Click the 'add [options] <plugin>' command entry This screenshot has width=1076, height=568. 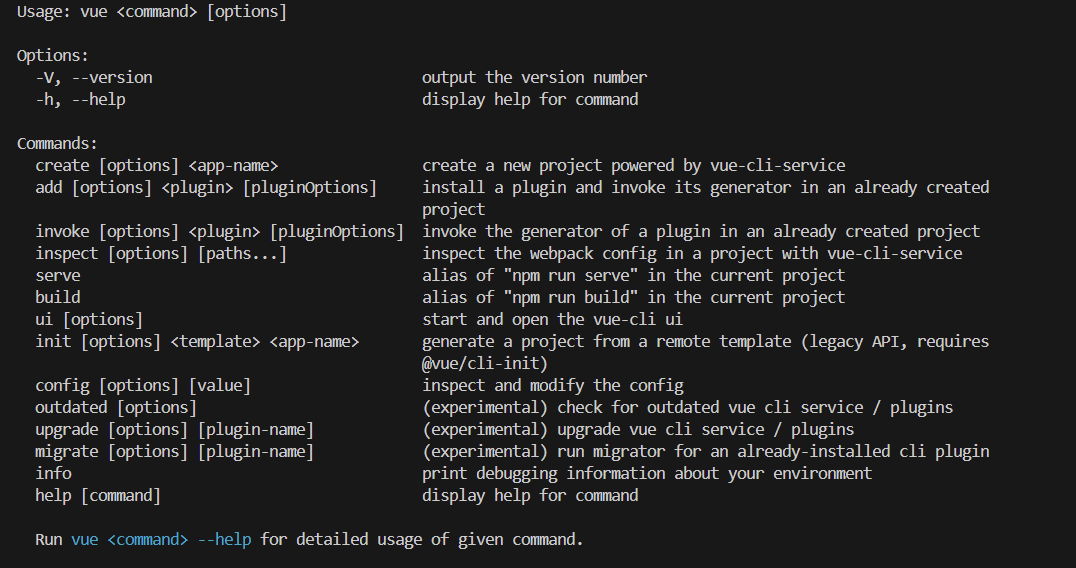click(206, 187)
